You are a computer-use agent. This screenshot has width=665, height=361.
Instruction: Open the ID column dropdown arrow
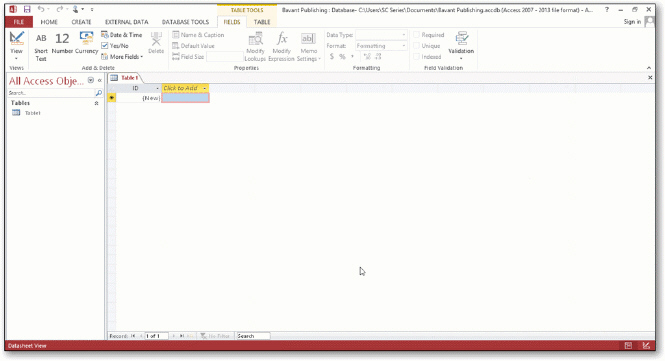pos(158,88)
